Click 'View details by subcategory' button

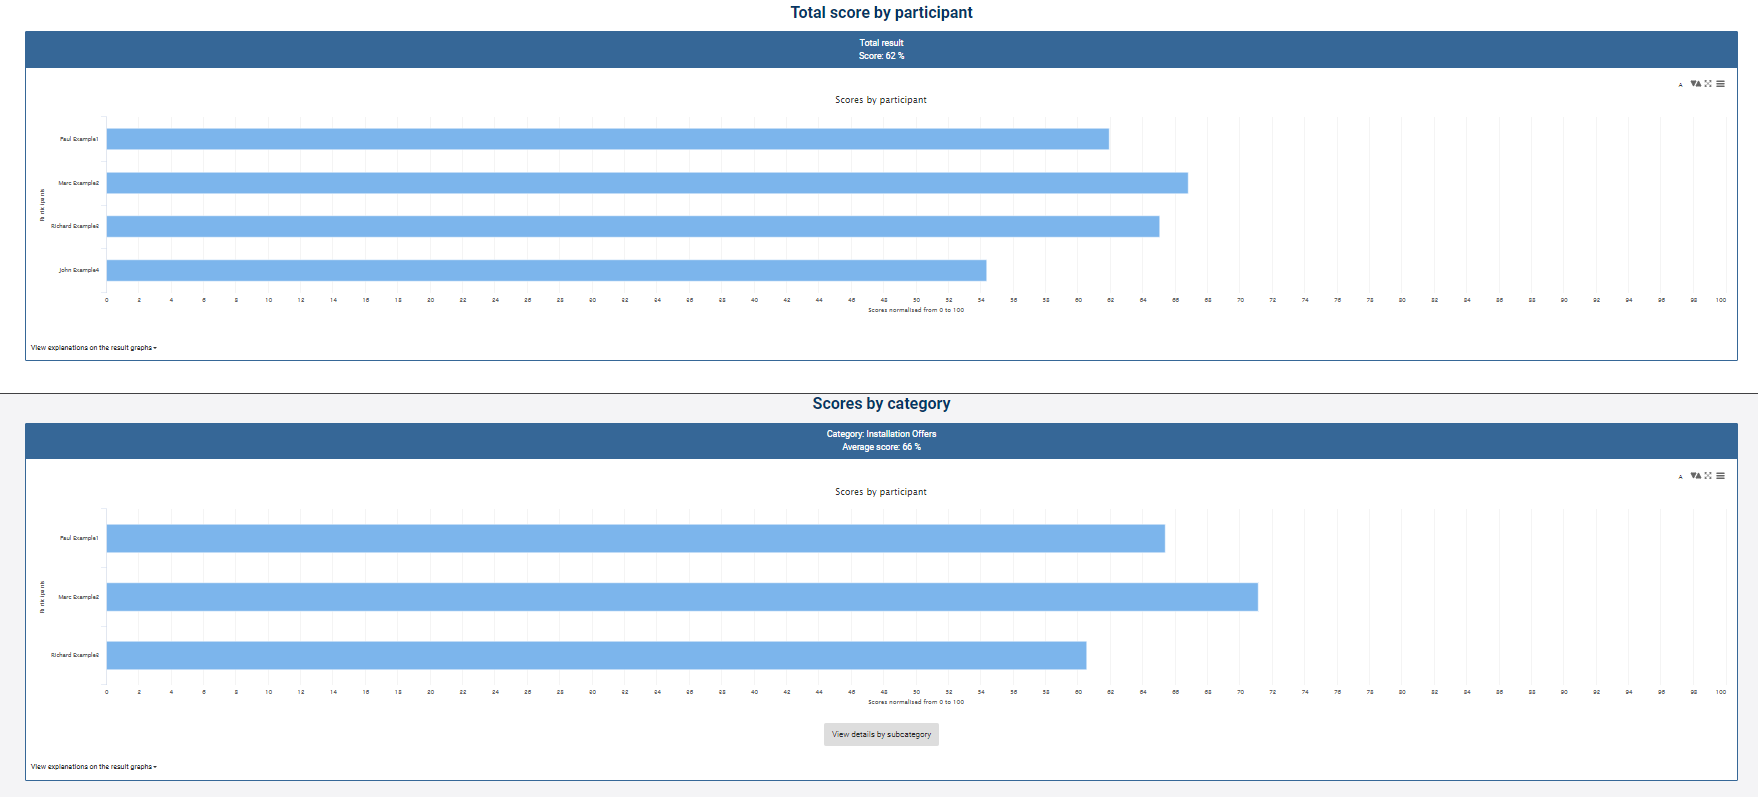[x=881, y=734]
